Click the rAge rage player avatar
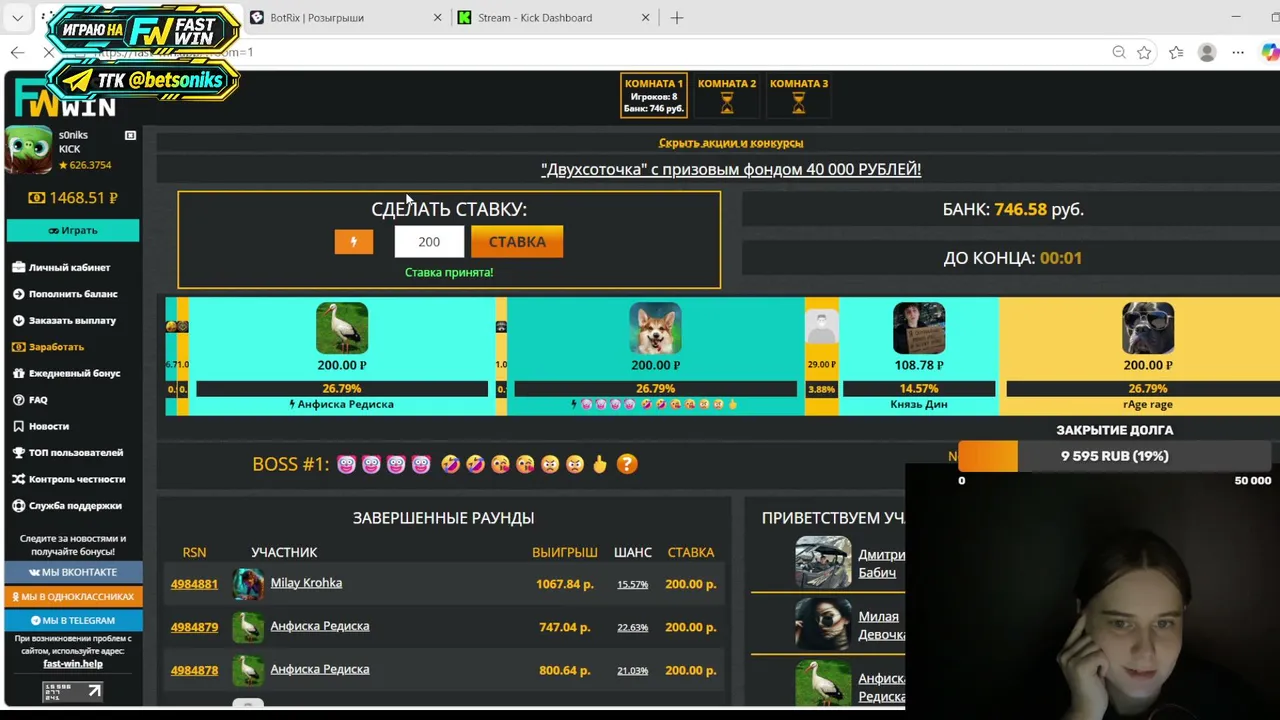Viewport: 1280px width, 720px height. click(x=1147, y=328)
